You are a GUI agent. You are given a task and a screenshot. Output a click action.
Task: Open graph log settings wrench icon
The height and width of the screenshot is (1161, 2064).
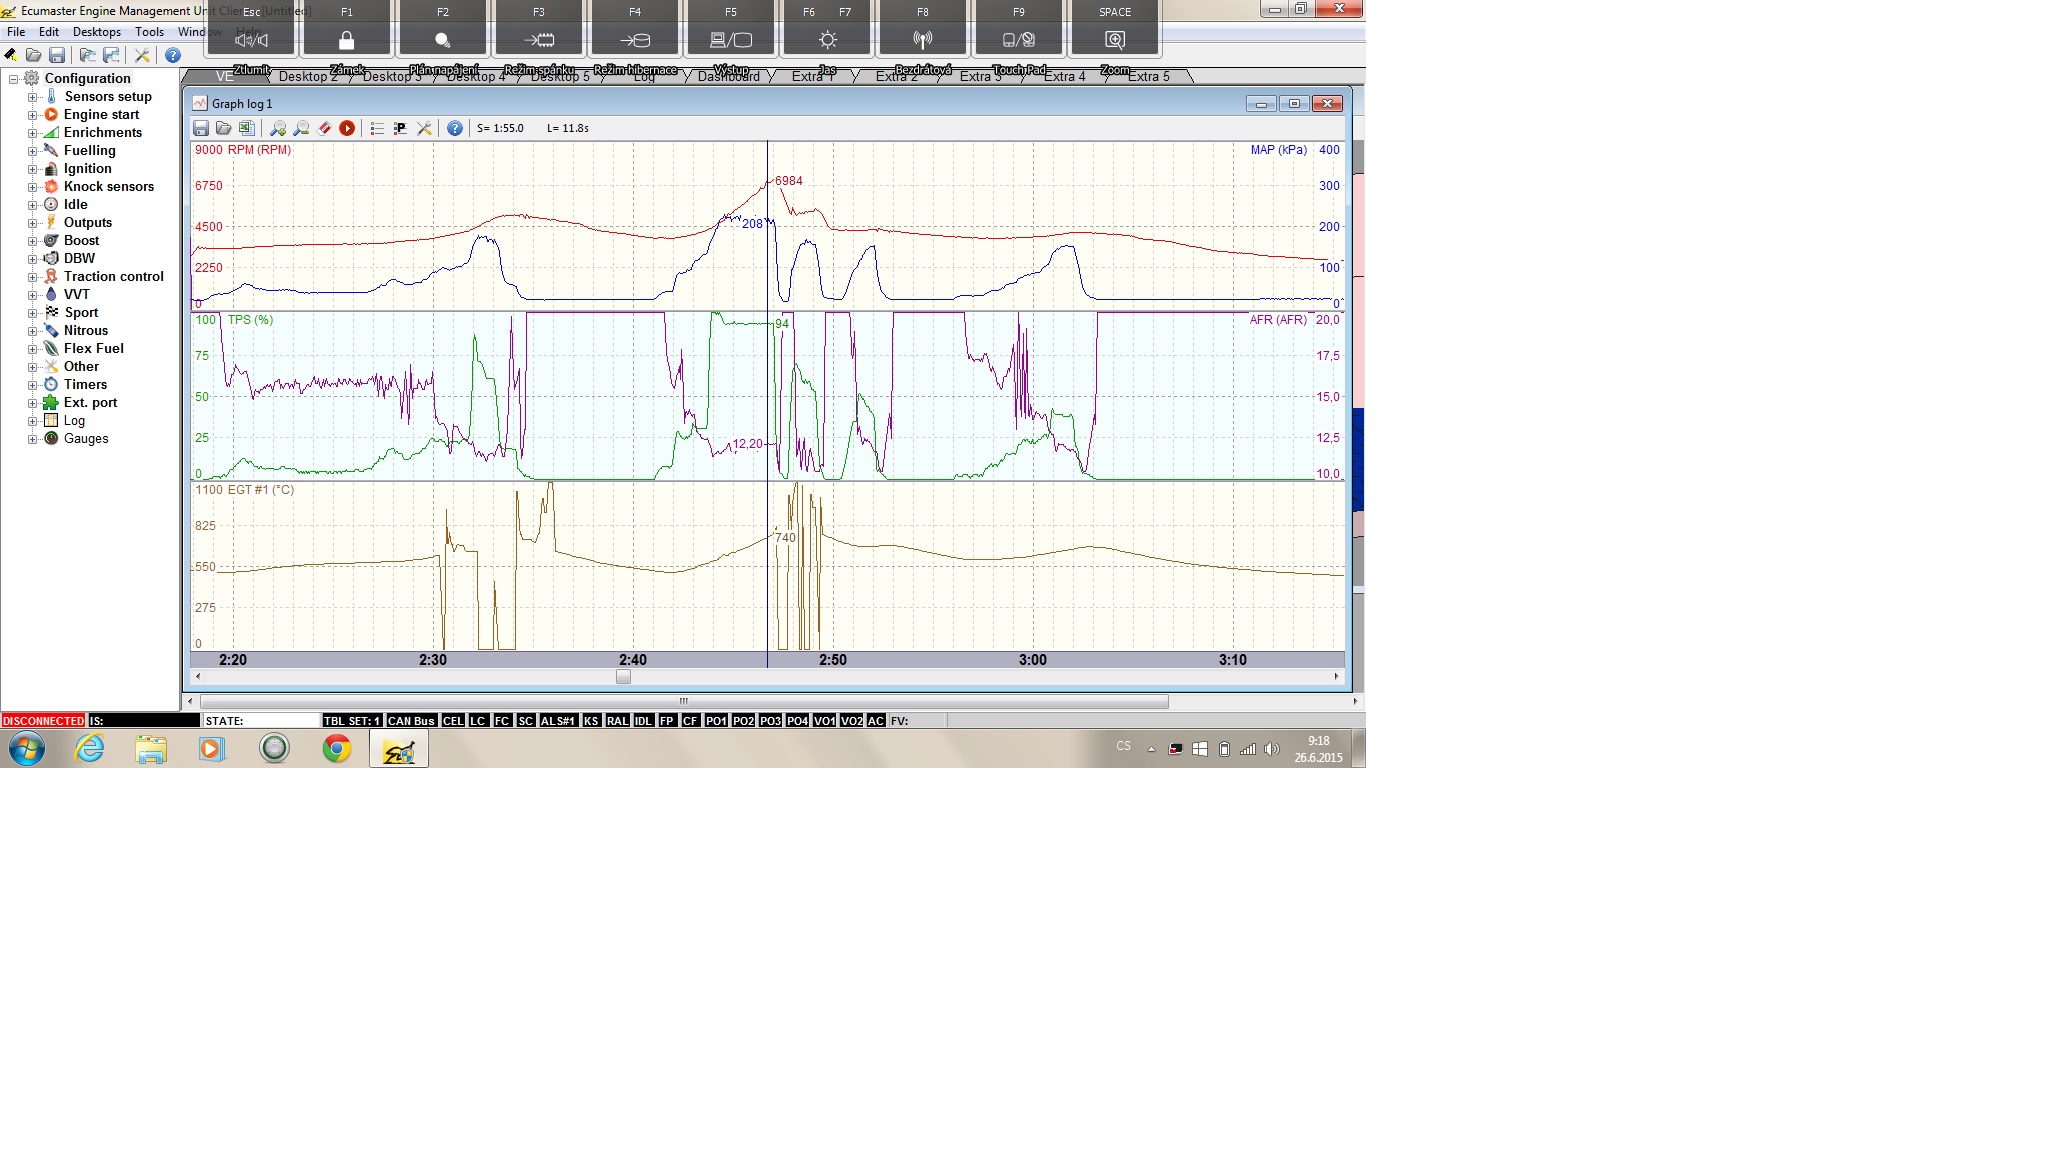[424, 129]
